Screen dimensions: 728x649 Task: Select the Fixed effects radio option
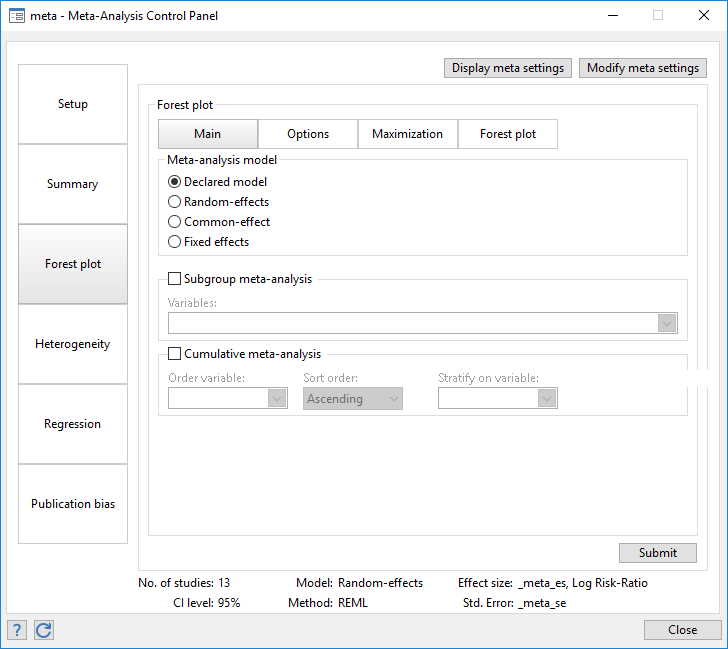pos(175,242)
